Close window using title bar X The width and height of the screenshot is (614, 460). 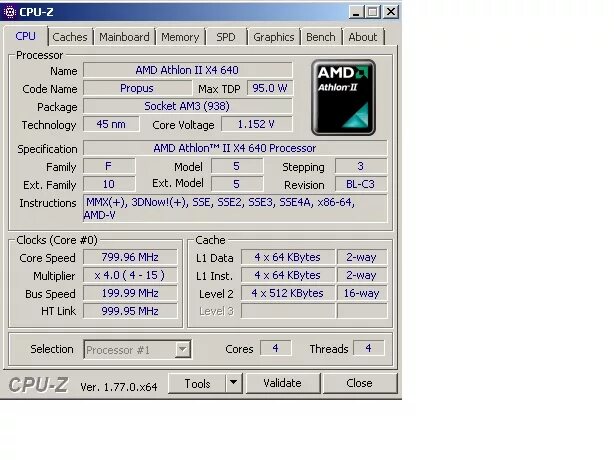(x=390, y=12)
